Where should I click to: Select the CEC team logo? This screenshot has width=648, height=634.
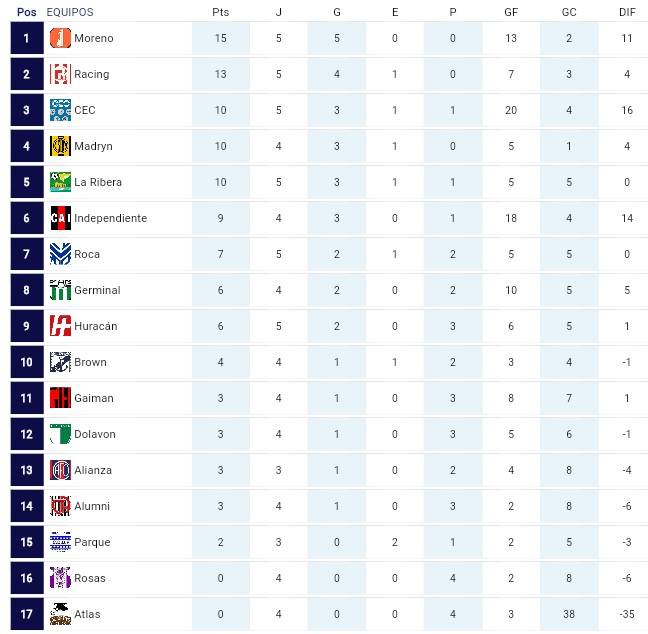coord(60,110)
